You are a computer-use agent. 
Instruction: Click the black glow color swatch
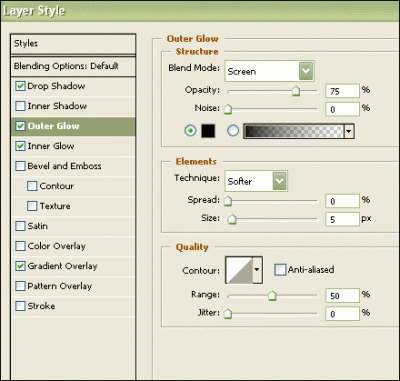pos(208,131)
